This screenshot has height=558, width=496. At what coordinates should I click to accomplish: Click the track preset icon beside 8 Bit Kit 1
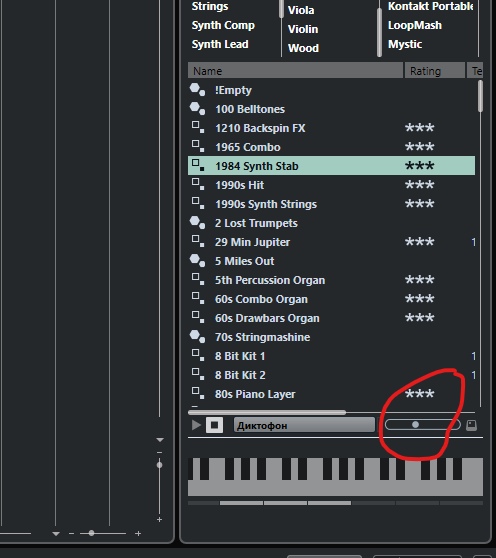pyautogui.click(x=198, y=355)
